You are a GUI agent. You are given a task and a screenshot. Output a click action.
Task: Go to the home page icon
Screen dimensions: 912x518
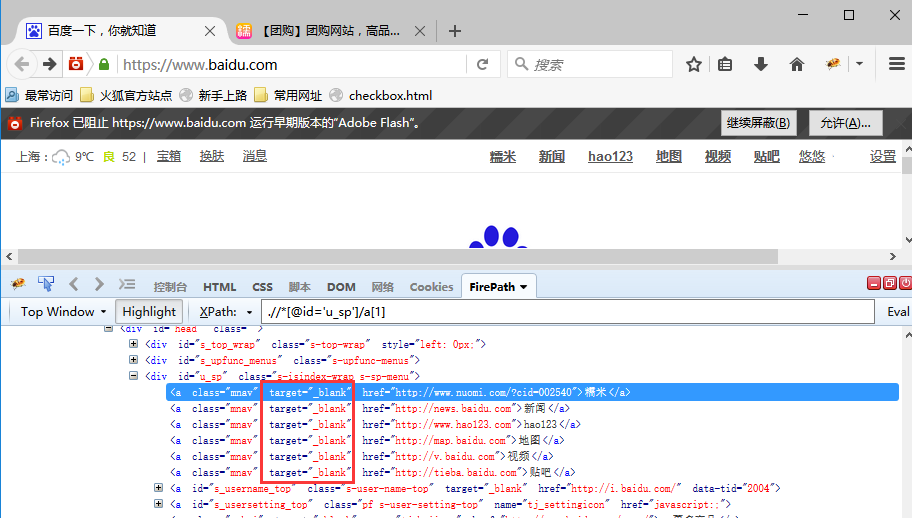tap(797, 65)
